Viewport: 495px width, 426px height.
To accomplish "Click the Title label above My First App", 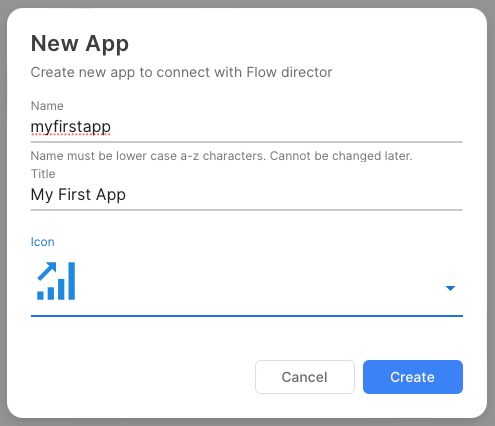I will (x=43, y=174).
